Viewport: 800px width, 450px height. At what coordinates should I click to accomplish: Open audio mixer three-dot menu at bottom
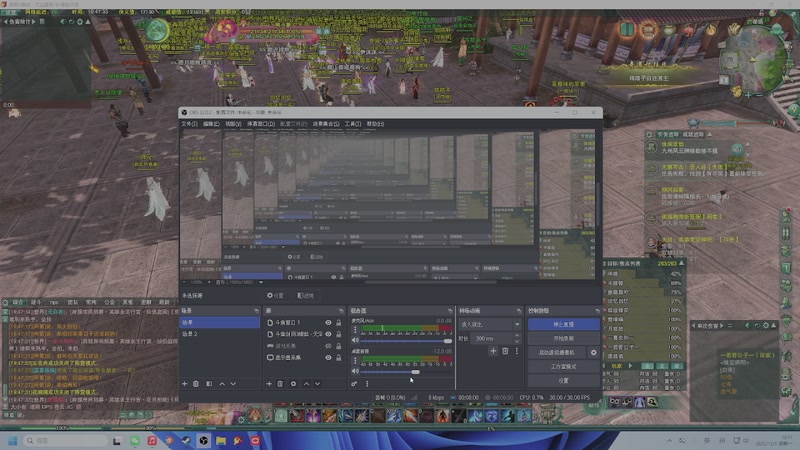click(367, 384)
